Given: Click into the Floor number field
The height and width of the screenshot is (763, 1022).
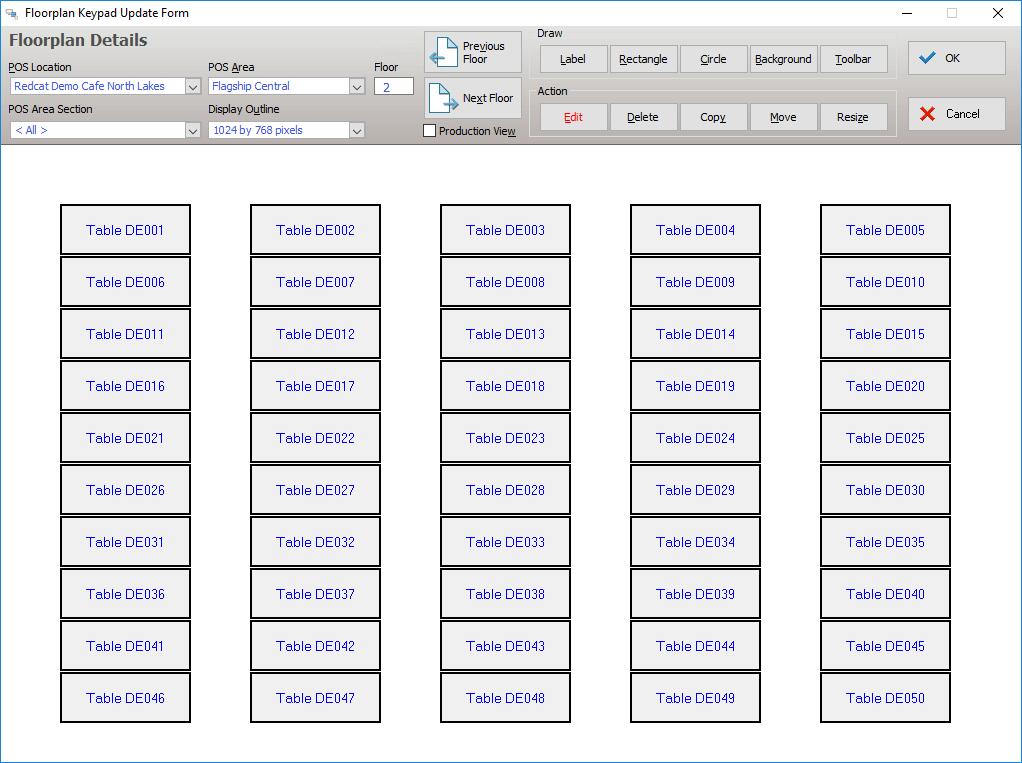Looking at the screenshot, I should coord(393,87).
